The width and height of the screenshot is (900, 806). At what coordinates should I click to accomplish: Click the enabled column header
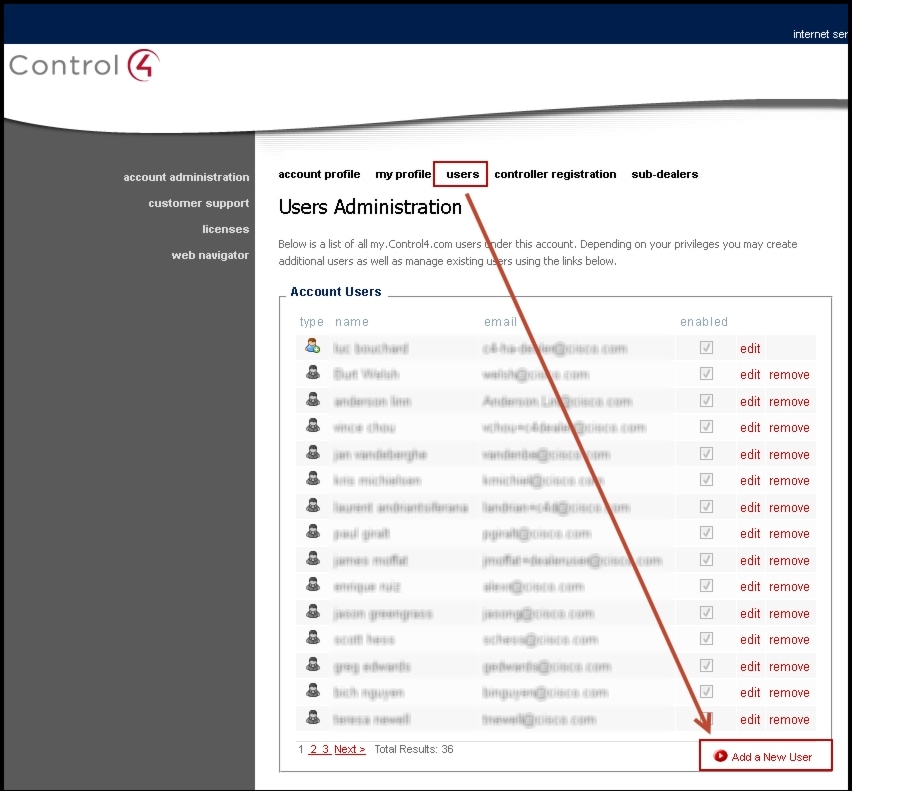point(704,322)
